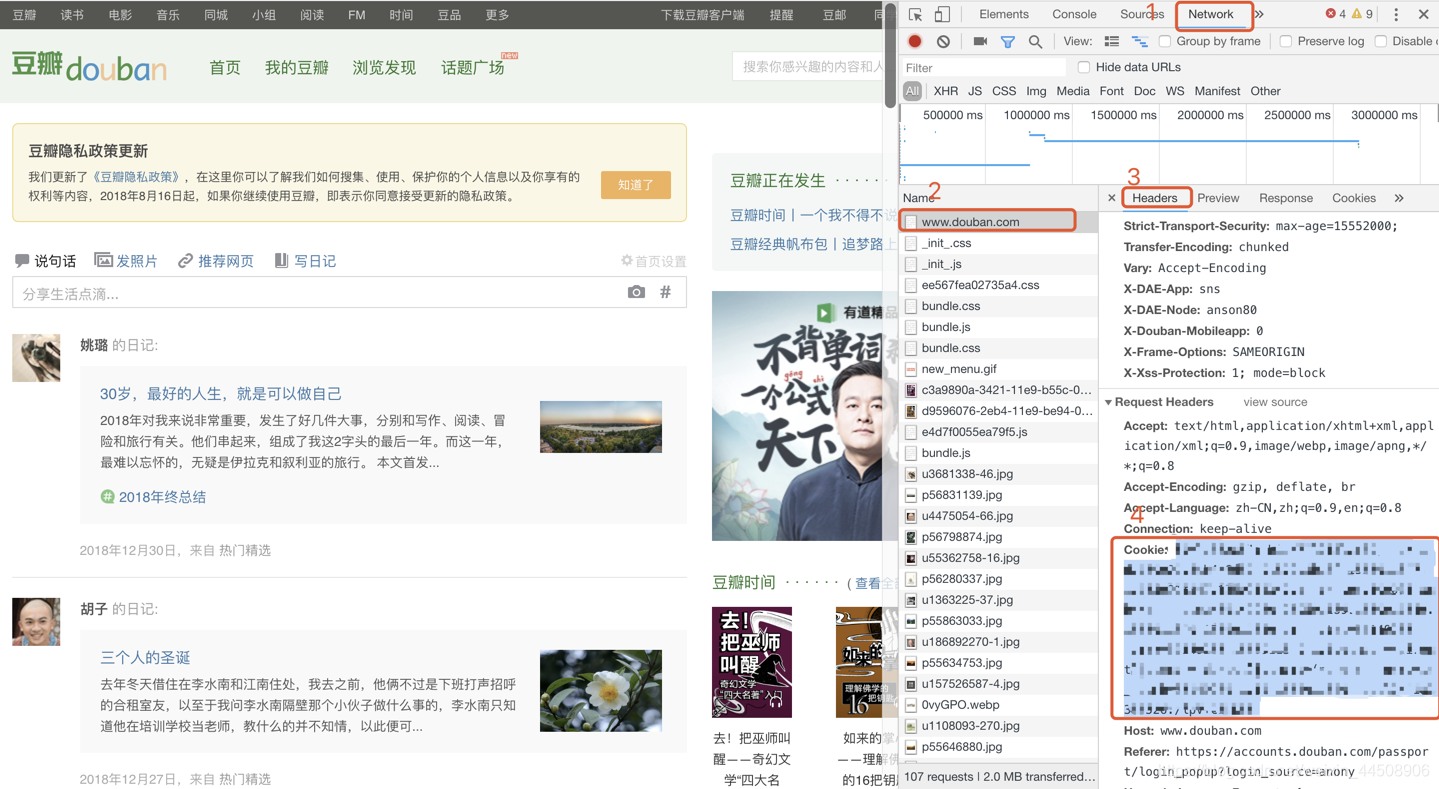This screenshot has width=1439, height=789.
Task: Filter requests by JS type
Action: (x=975, y=91)
